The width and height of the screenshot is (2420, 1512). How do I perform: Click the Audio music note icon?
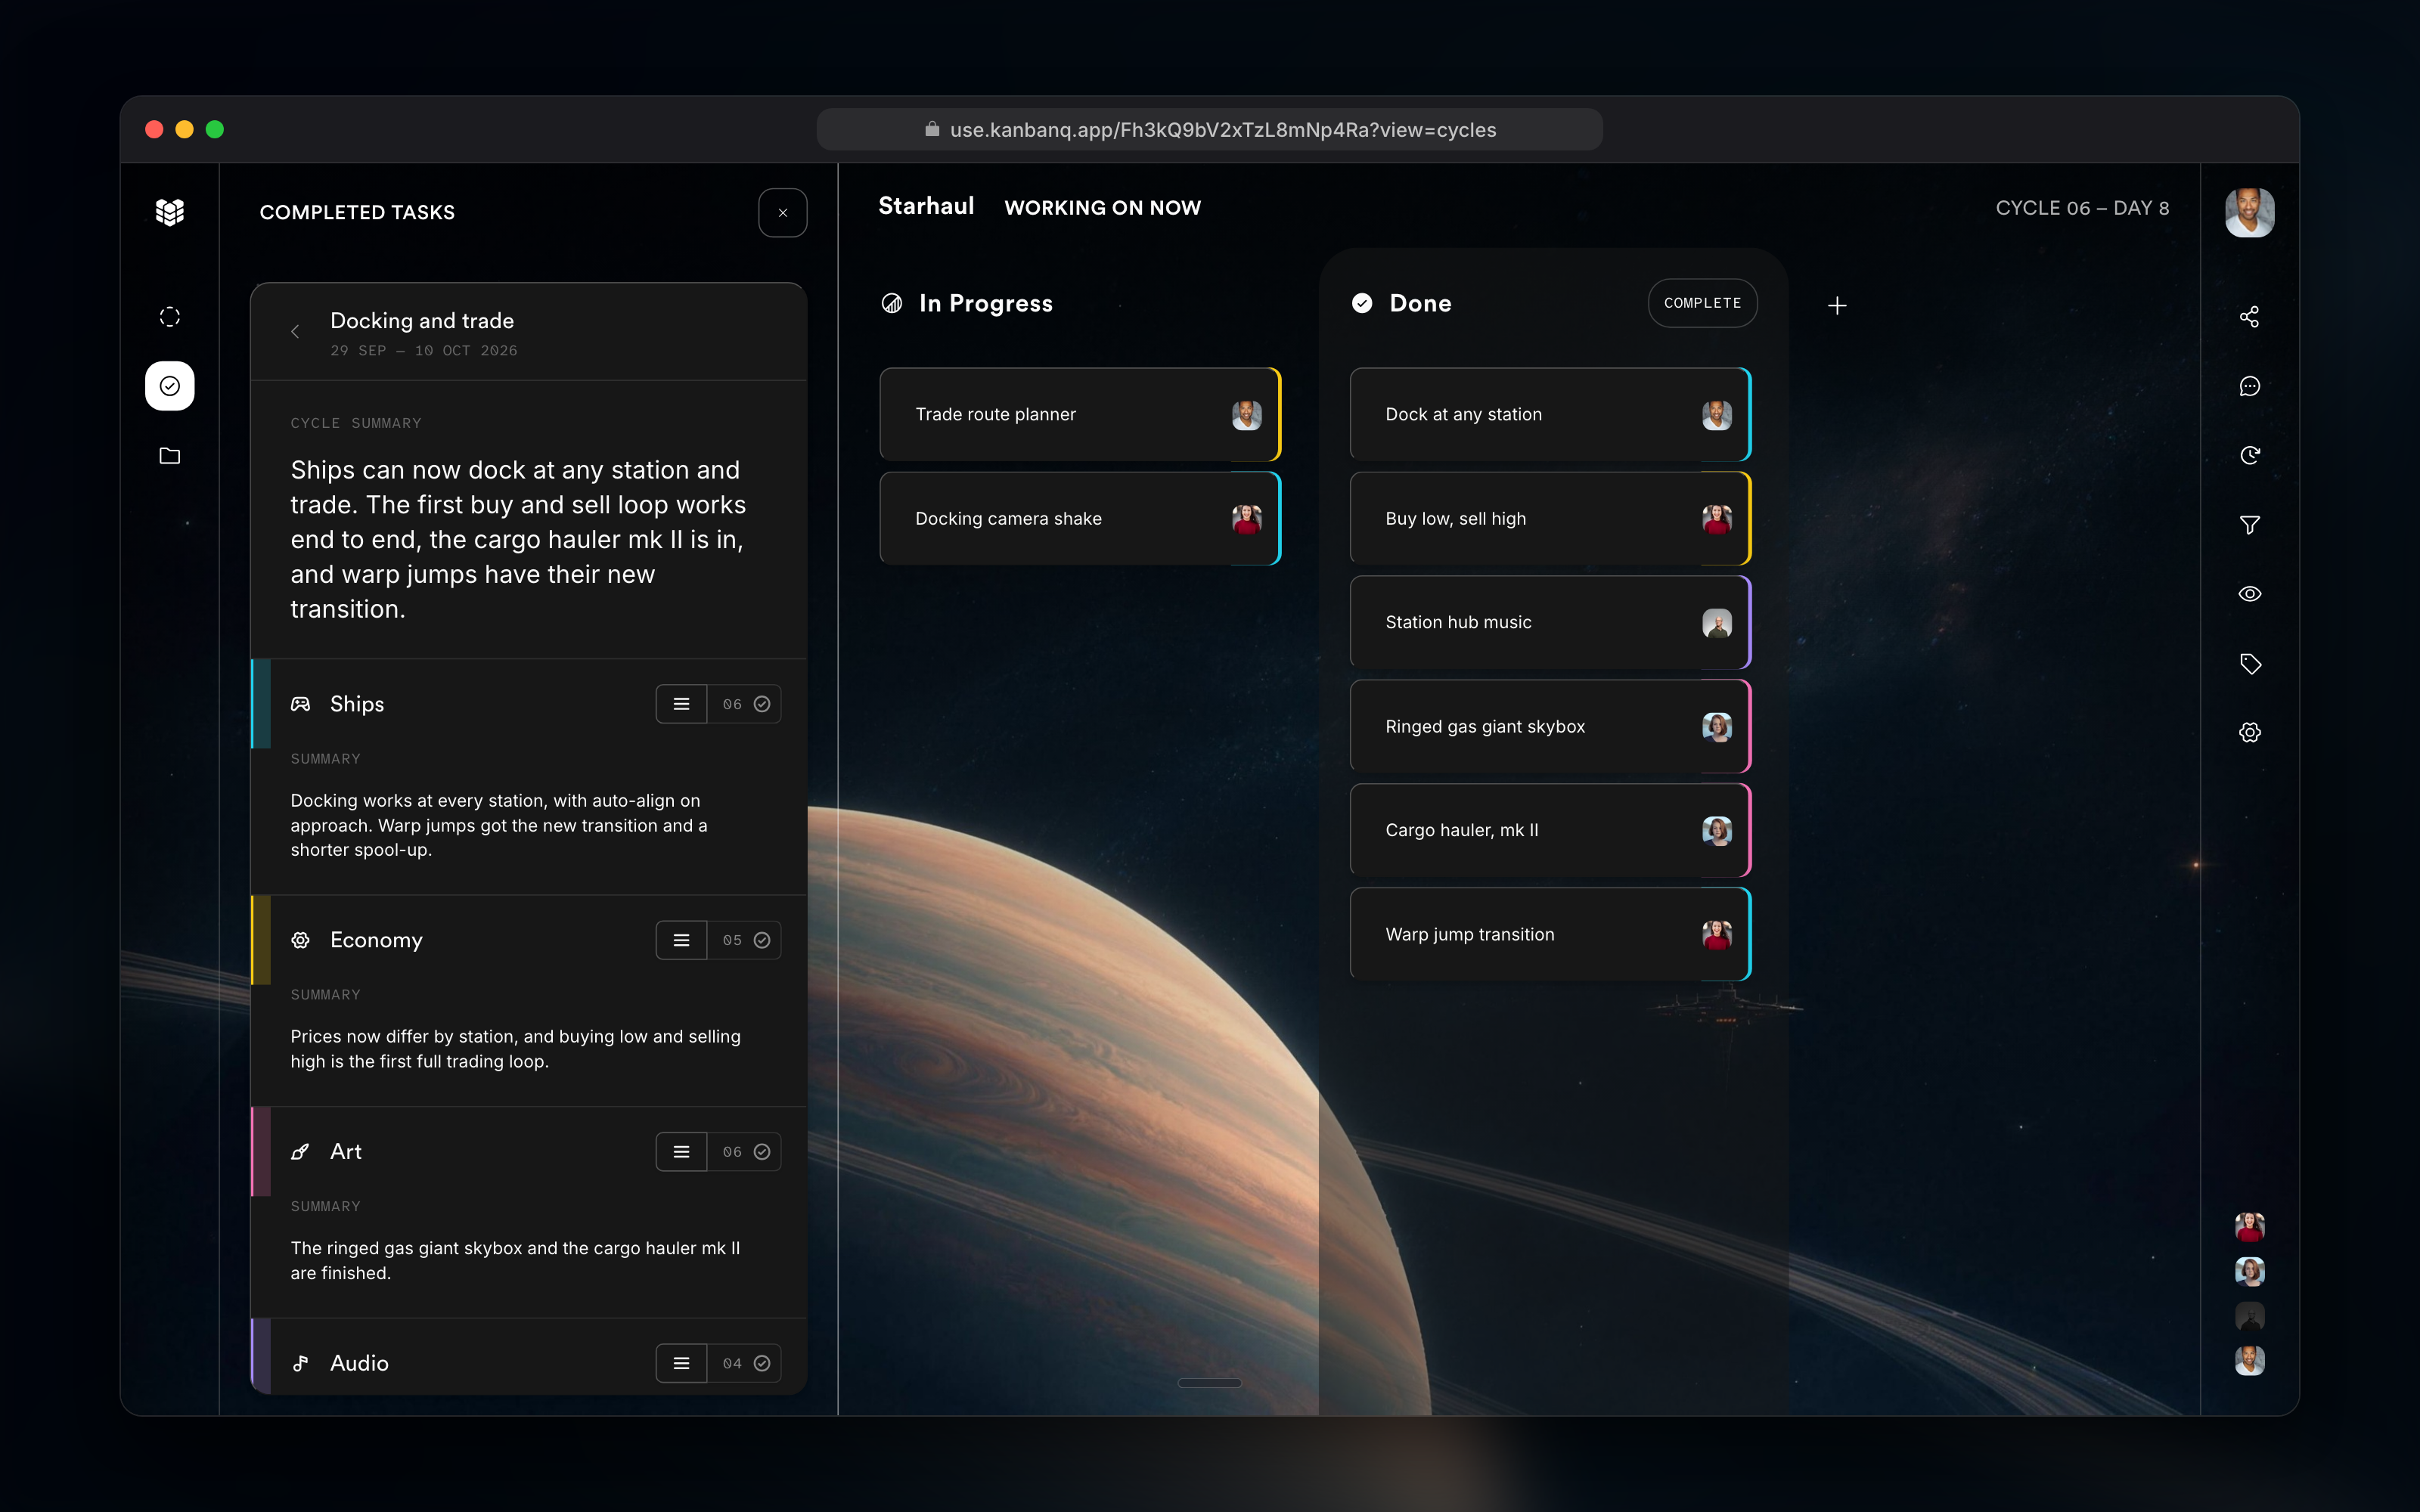tap(300, 1363)
